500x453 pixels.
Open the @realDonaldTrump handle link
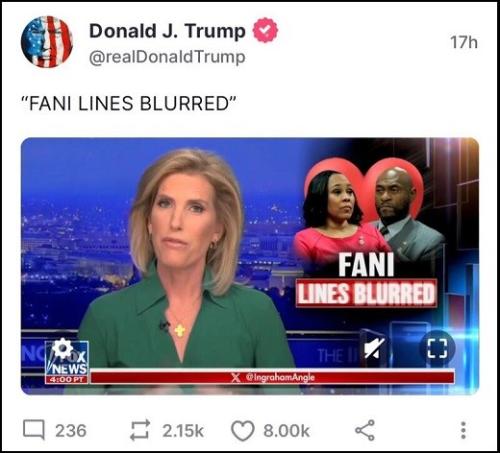[x=167, y=57]
